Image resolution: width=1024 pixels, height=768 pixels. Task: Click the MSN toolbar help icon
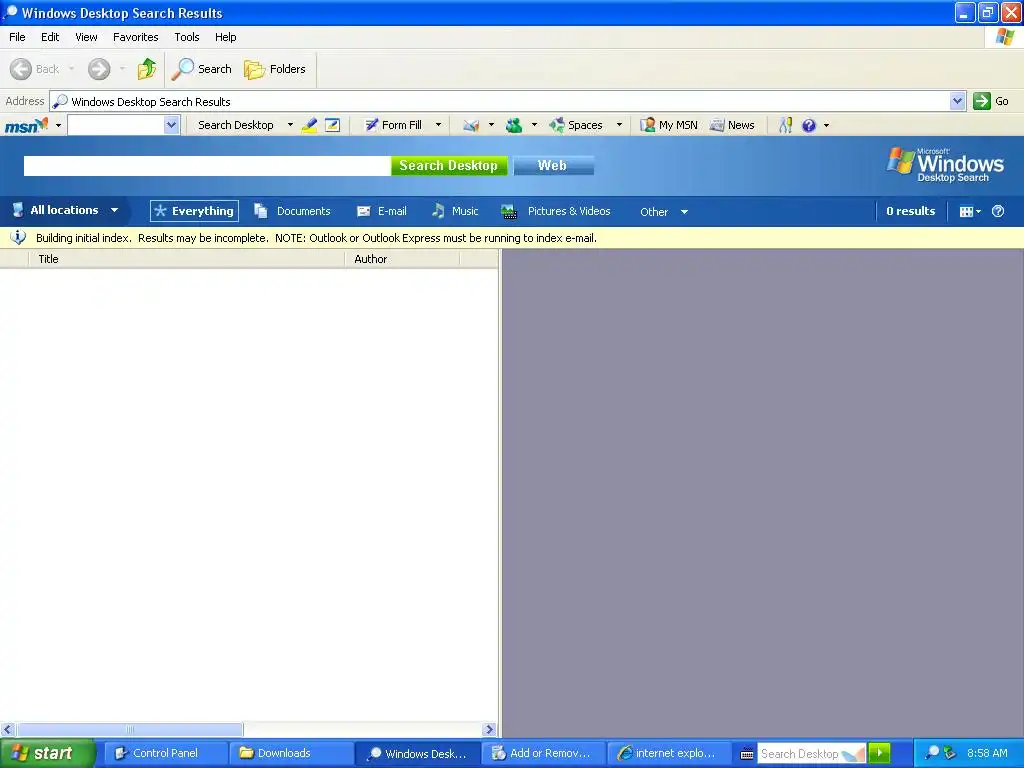pyautogui.click(x=808, y=125)
